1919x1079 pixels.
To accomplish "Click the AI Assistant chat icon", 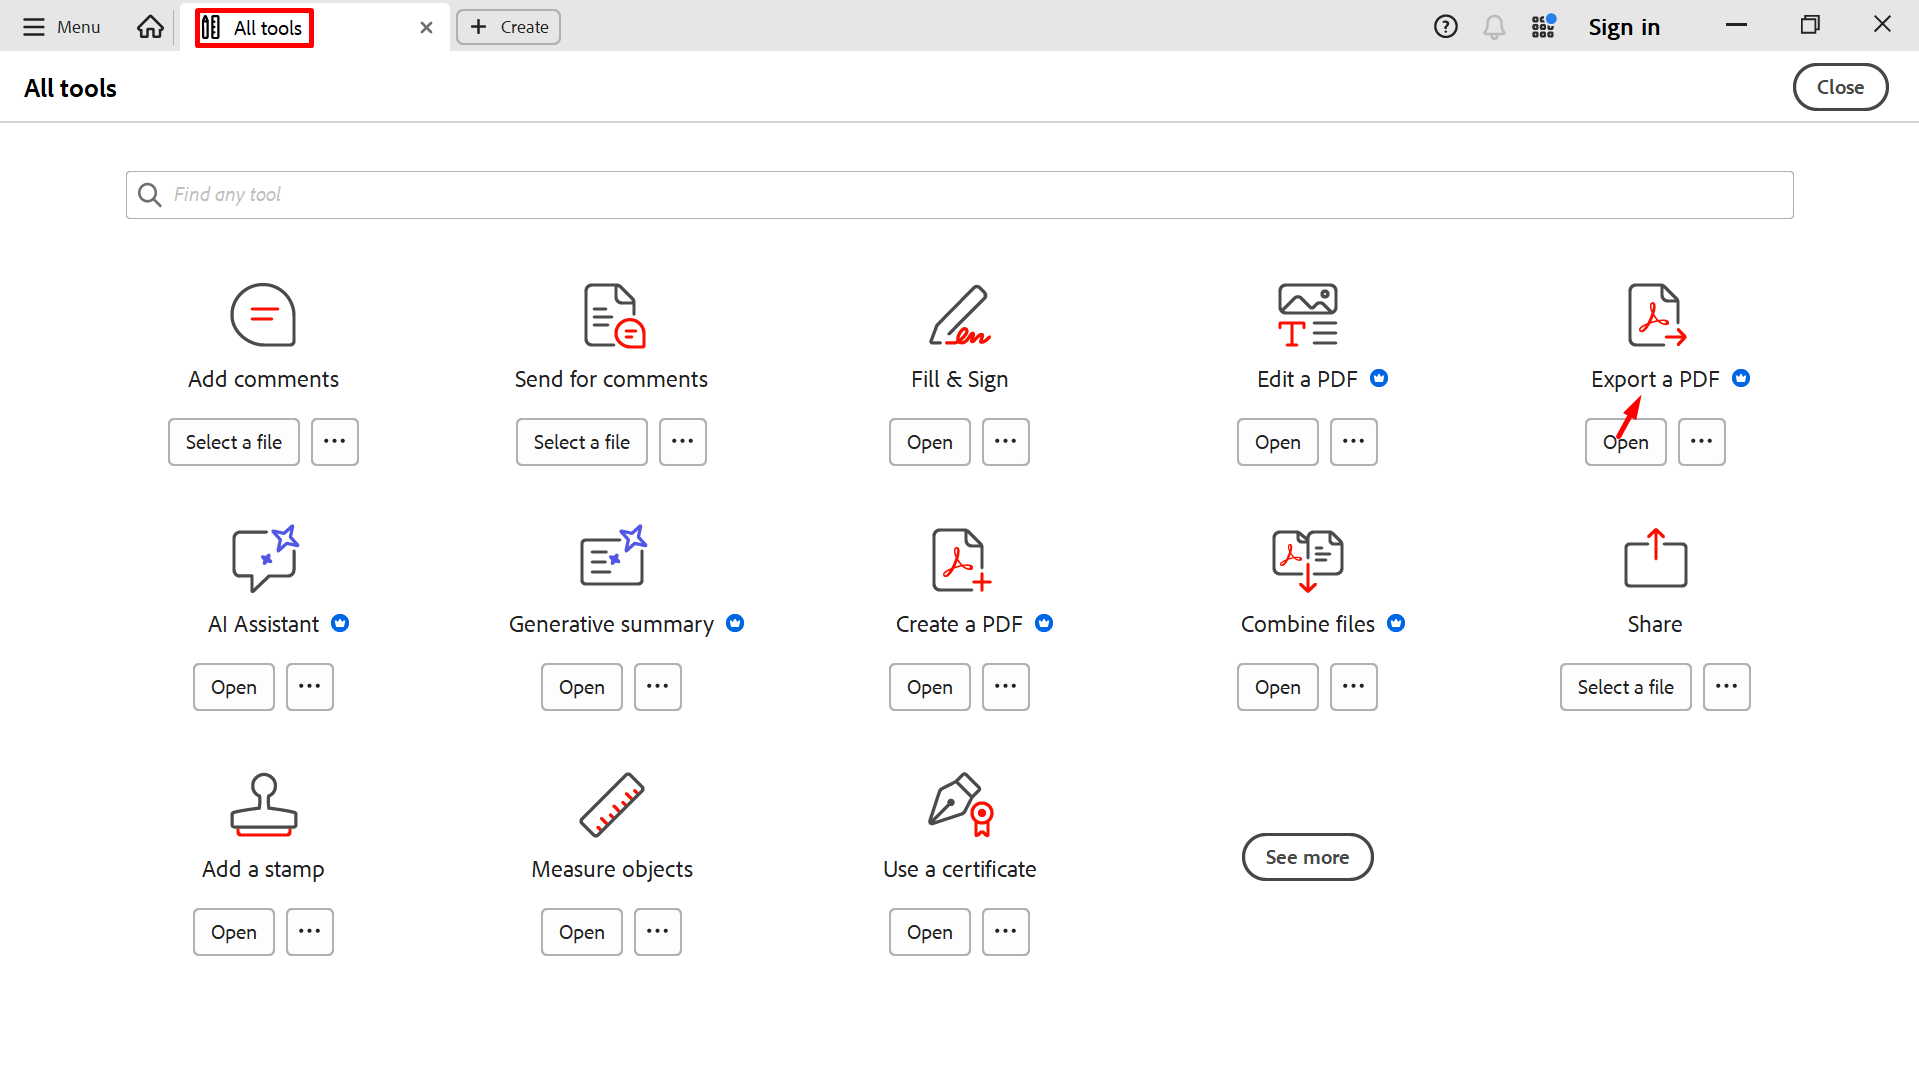I will point(265,559).
